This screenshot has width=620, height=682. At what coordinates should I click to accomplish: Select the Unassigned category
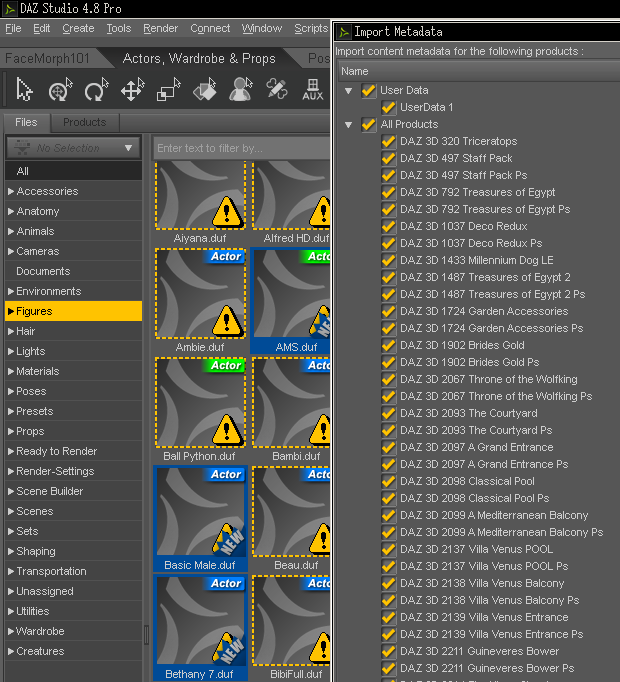[x=73, y=591]
